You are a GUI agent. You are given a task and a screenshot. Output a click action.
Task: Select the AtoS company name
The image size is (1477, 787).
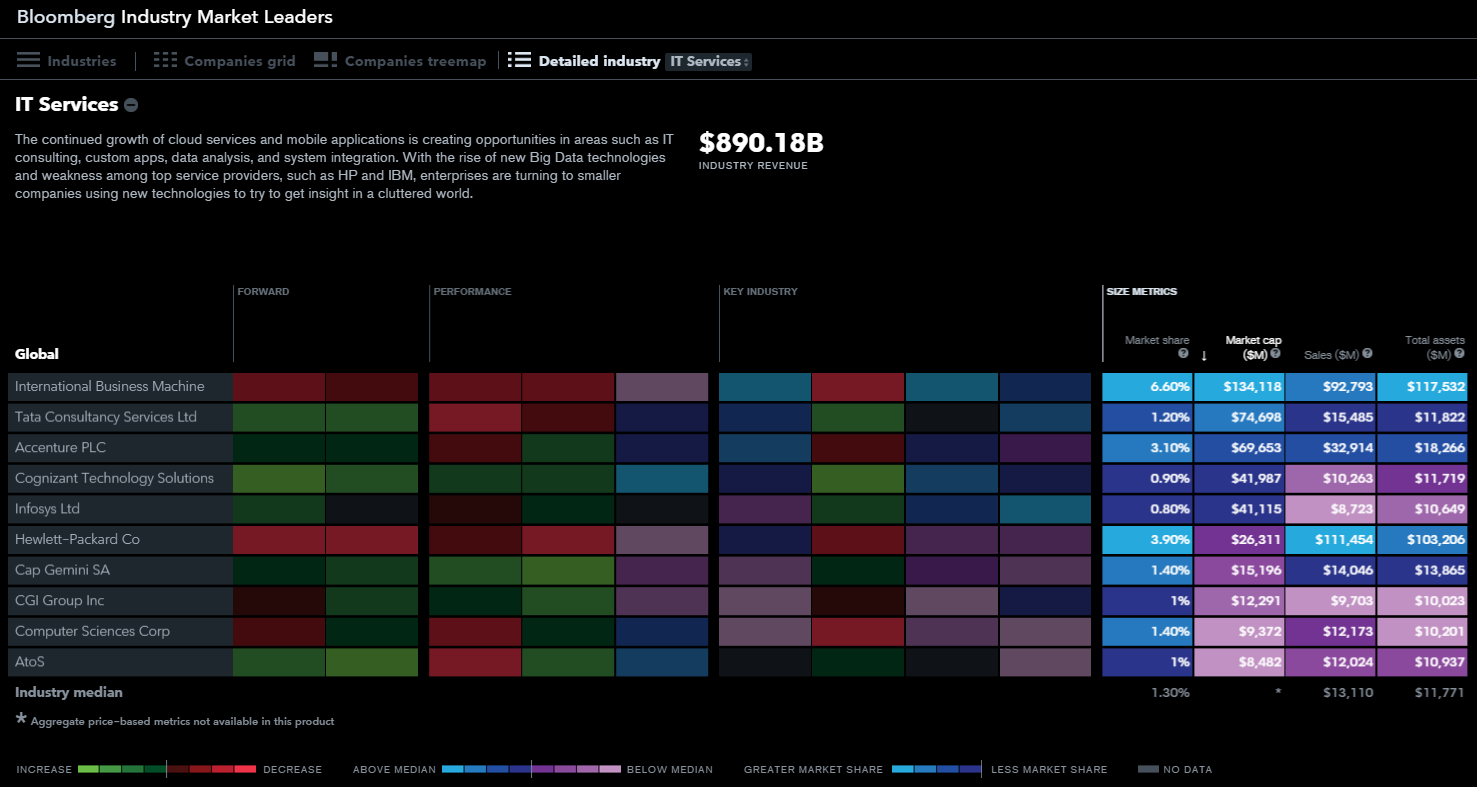point(30,662)
